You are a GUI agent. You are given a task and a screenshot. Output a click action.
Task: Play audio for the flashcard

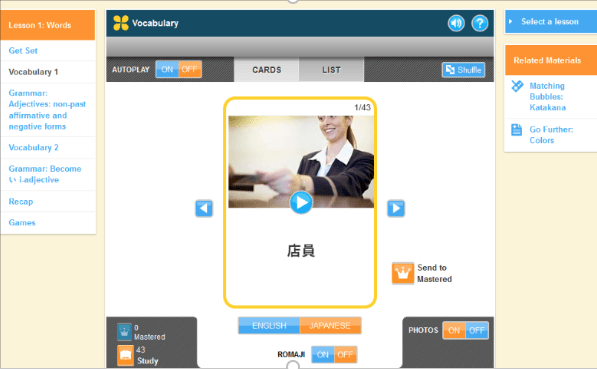tap(301, 203)
